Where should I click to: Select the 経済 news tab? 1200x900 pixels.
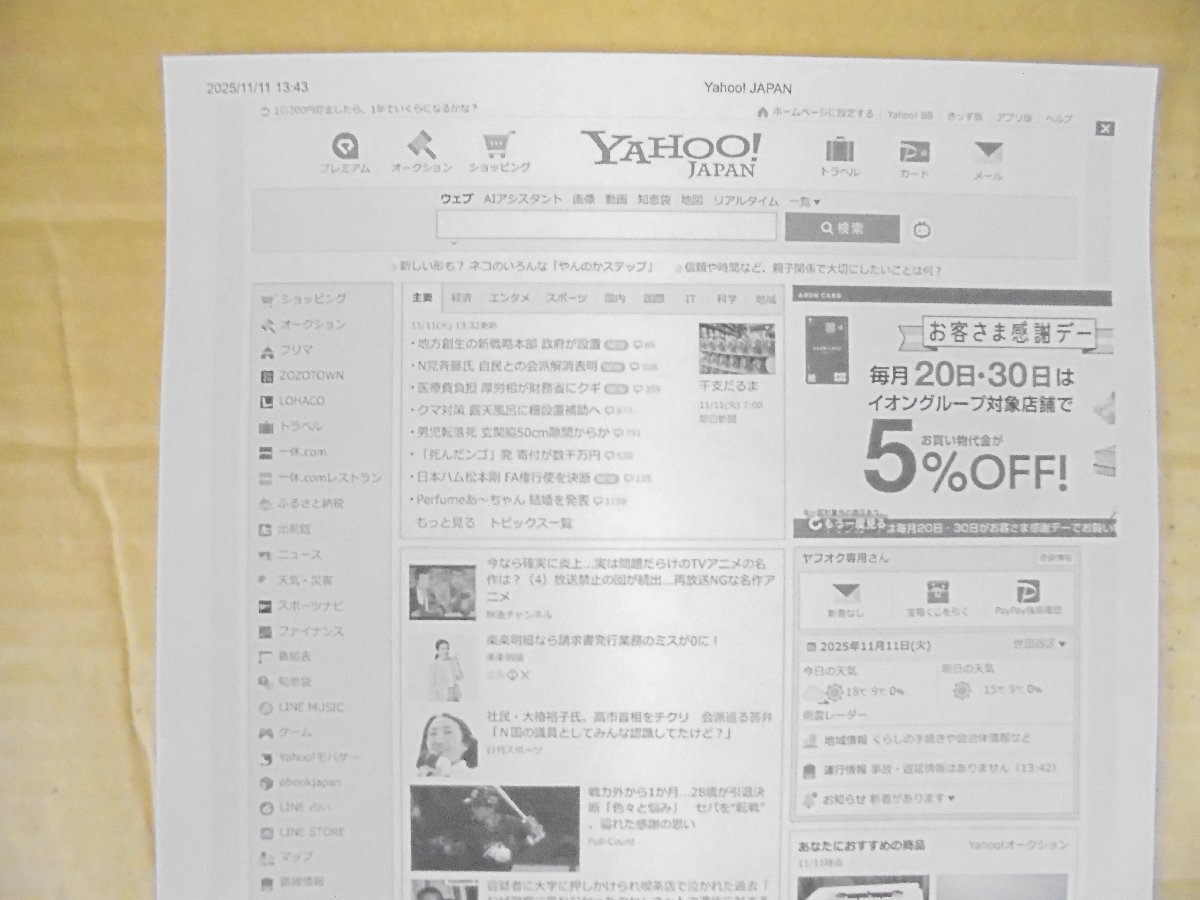click(461, 298)
